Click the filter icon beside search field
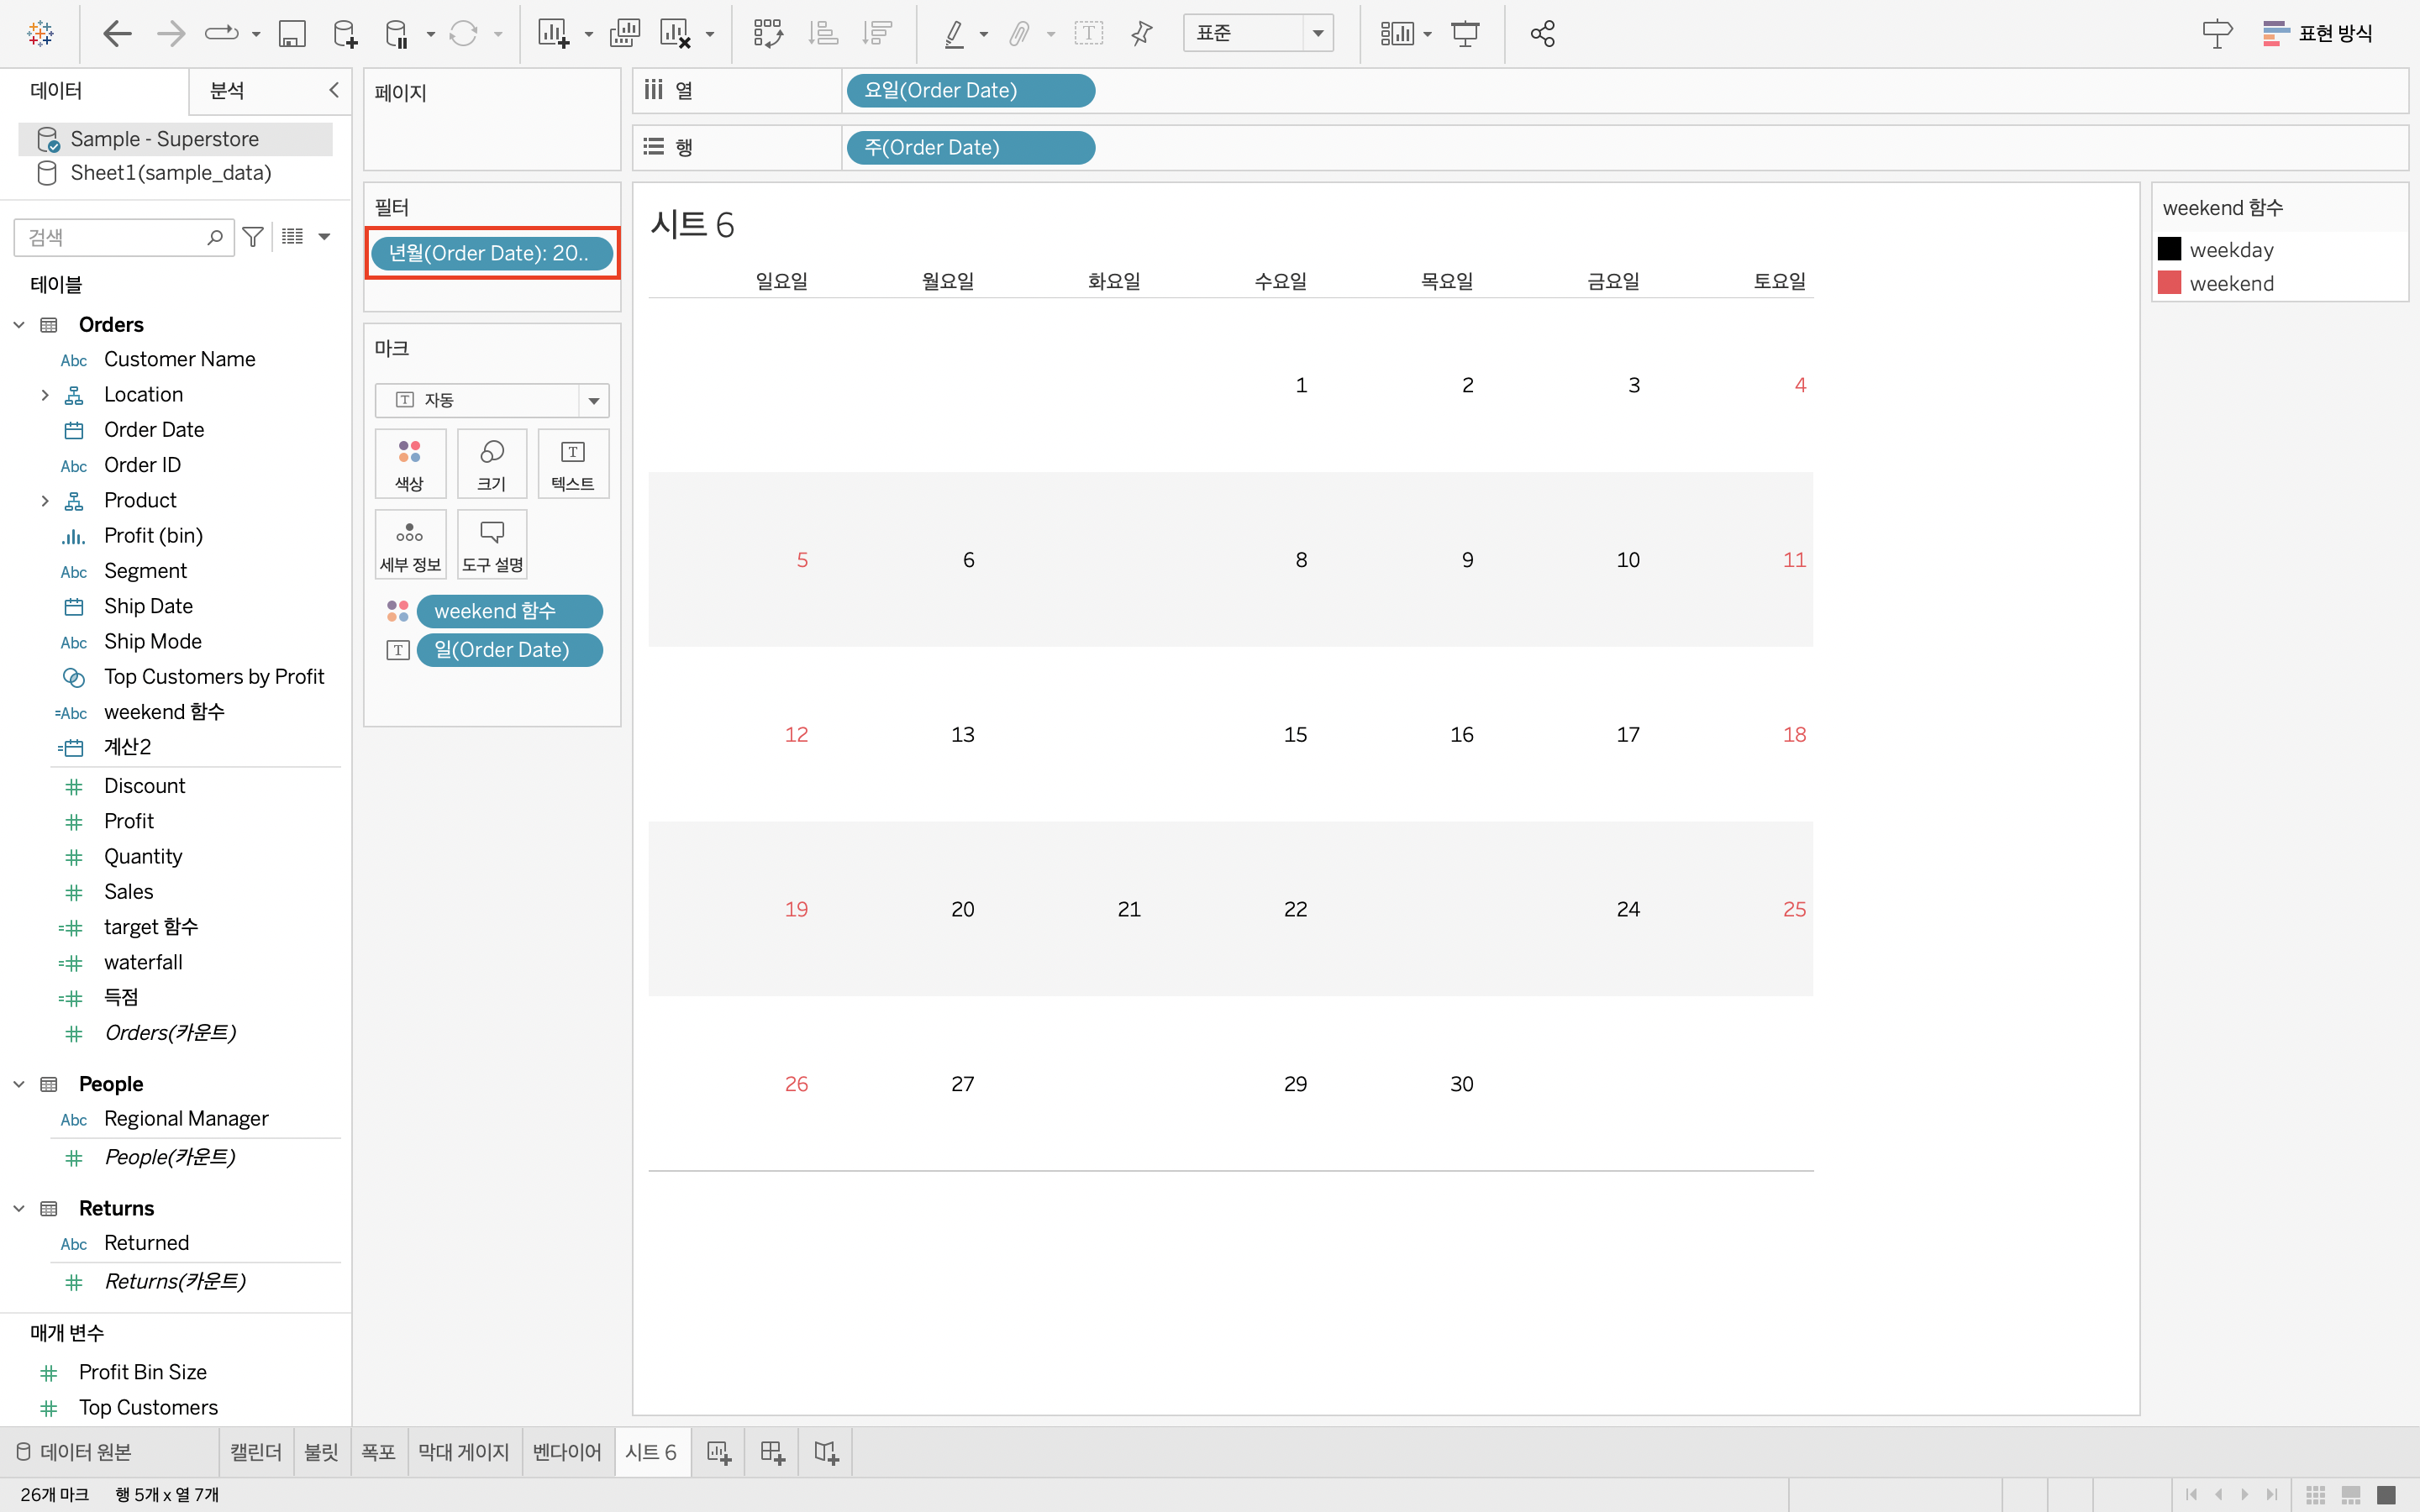2420x1512 pixels. pyautogui.click(x=253, y=237)
